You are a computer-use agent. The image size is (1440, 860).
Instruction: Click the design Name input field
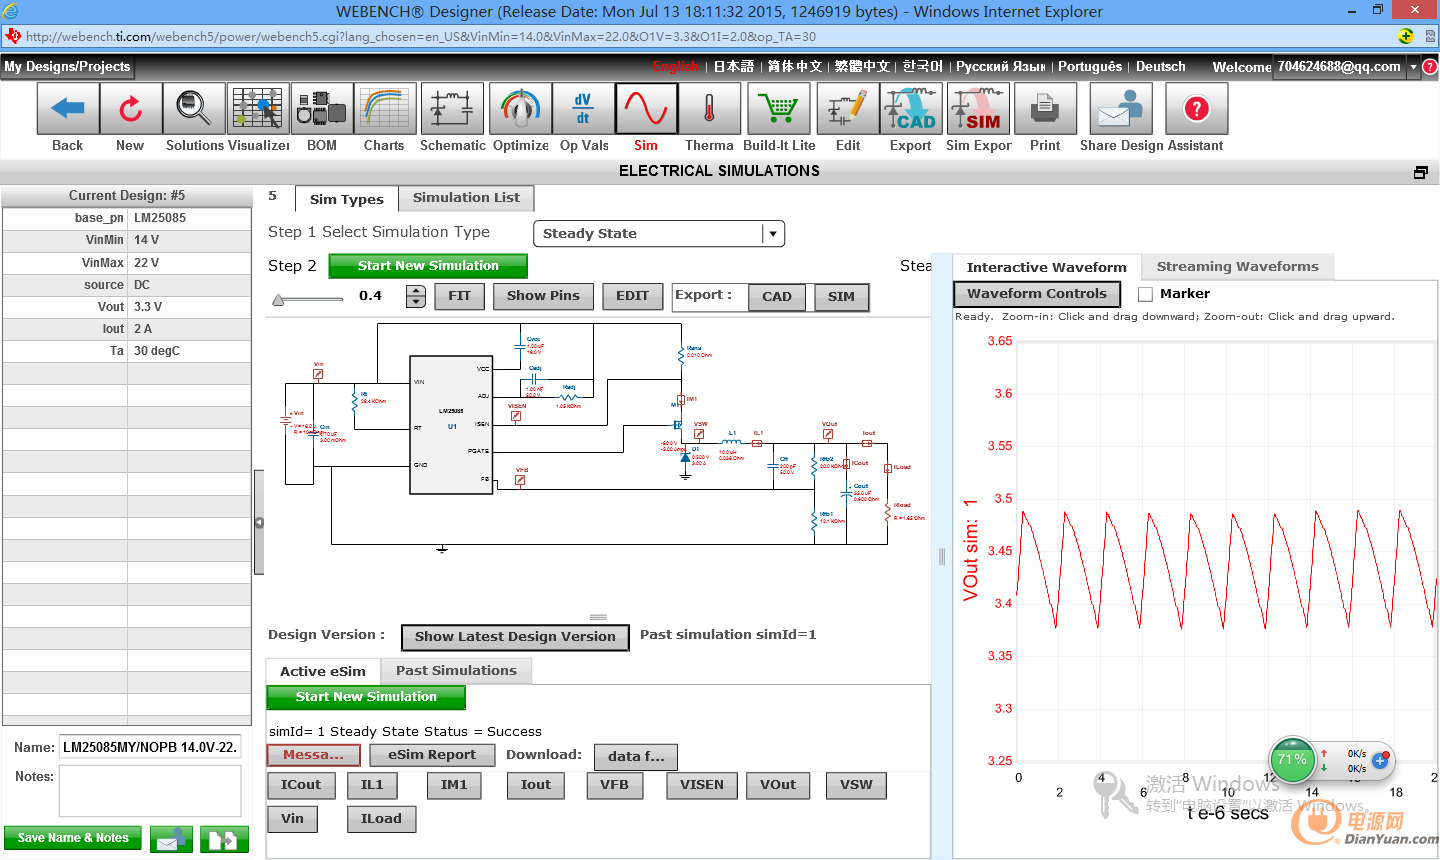tap(150, 747)
